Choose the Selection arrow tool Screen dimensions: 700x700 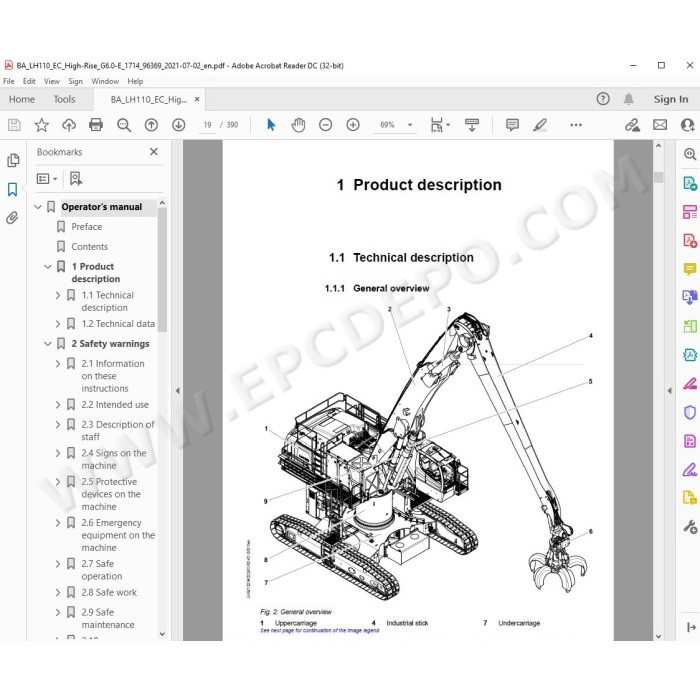point(271,125)
